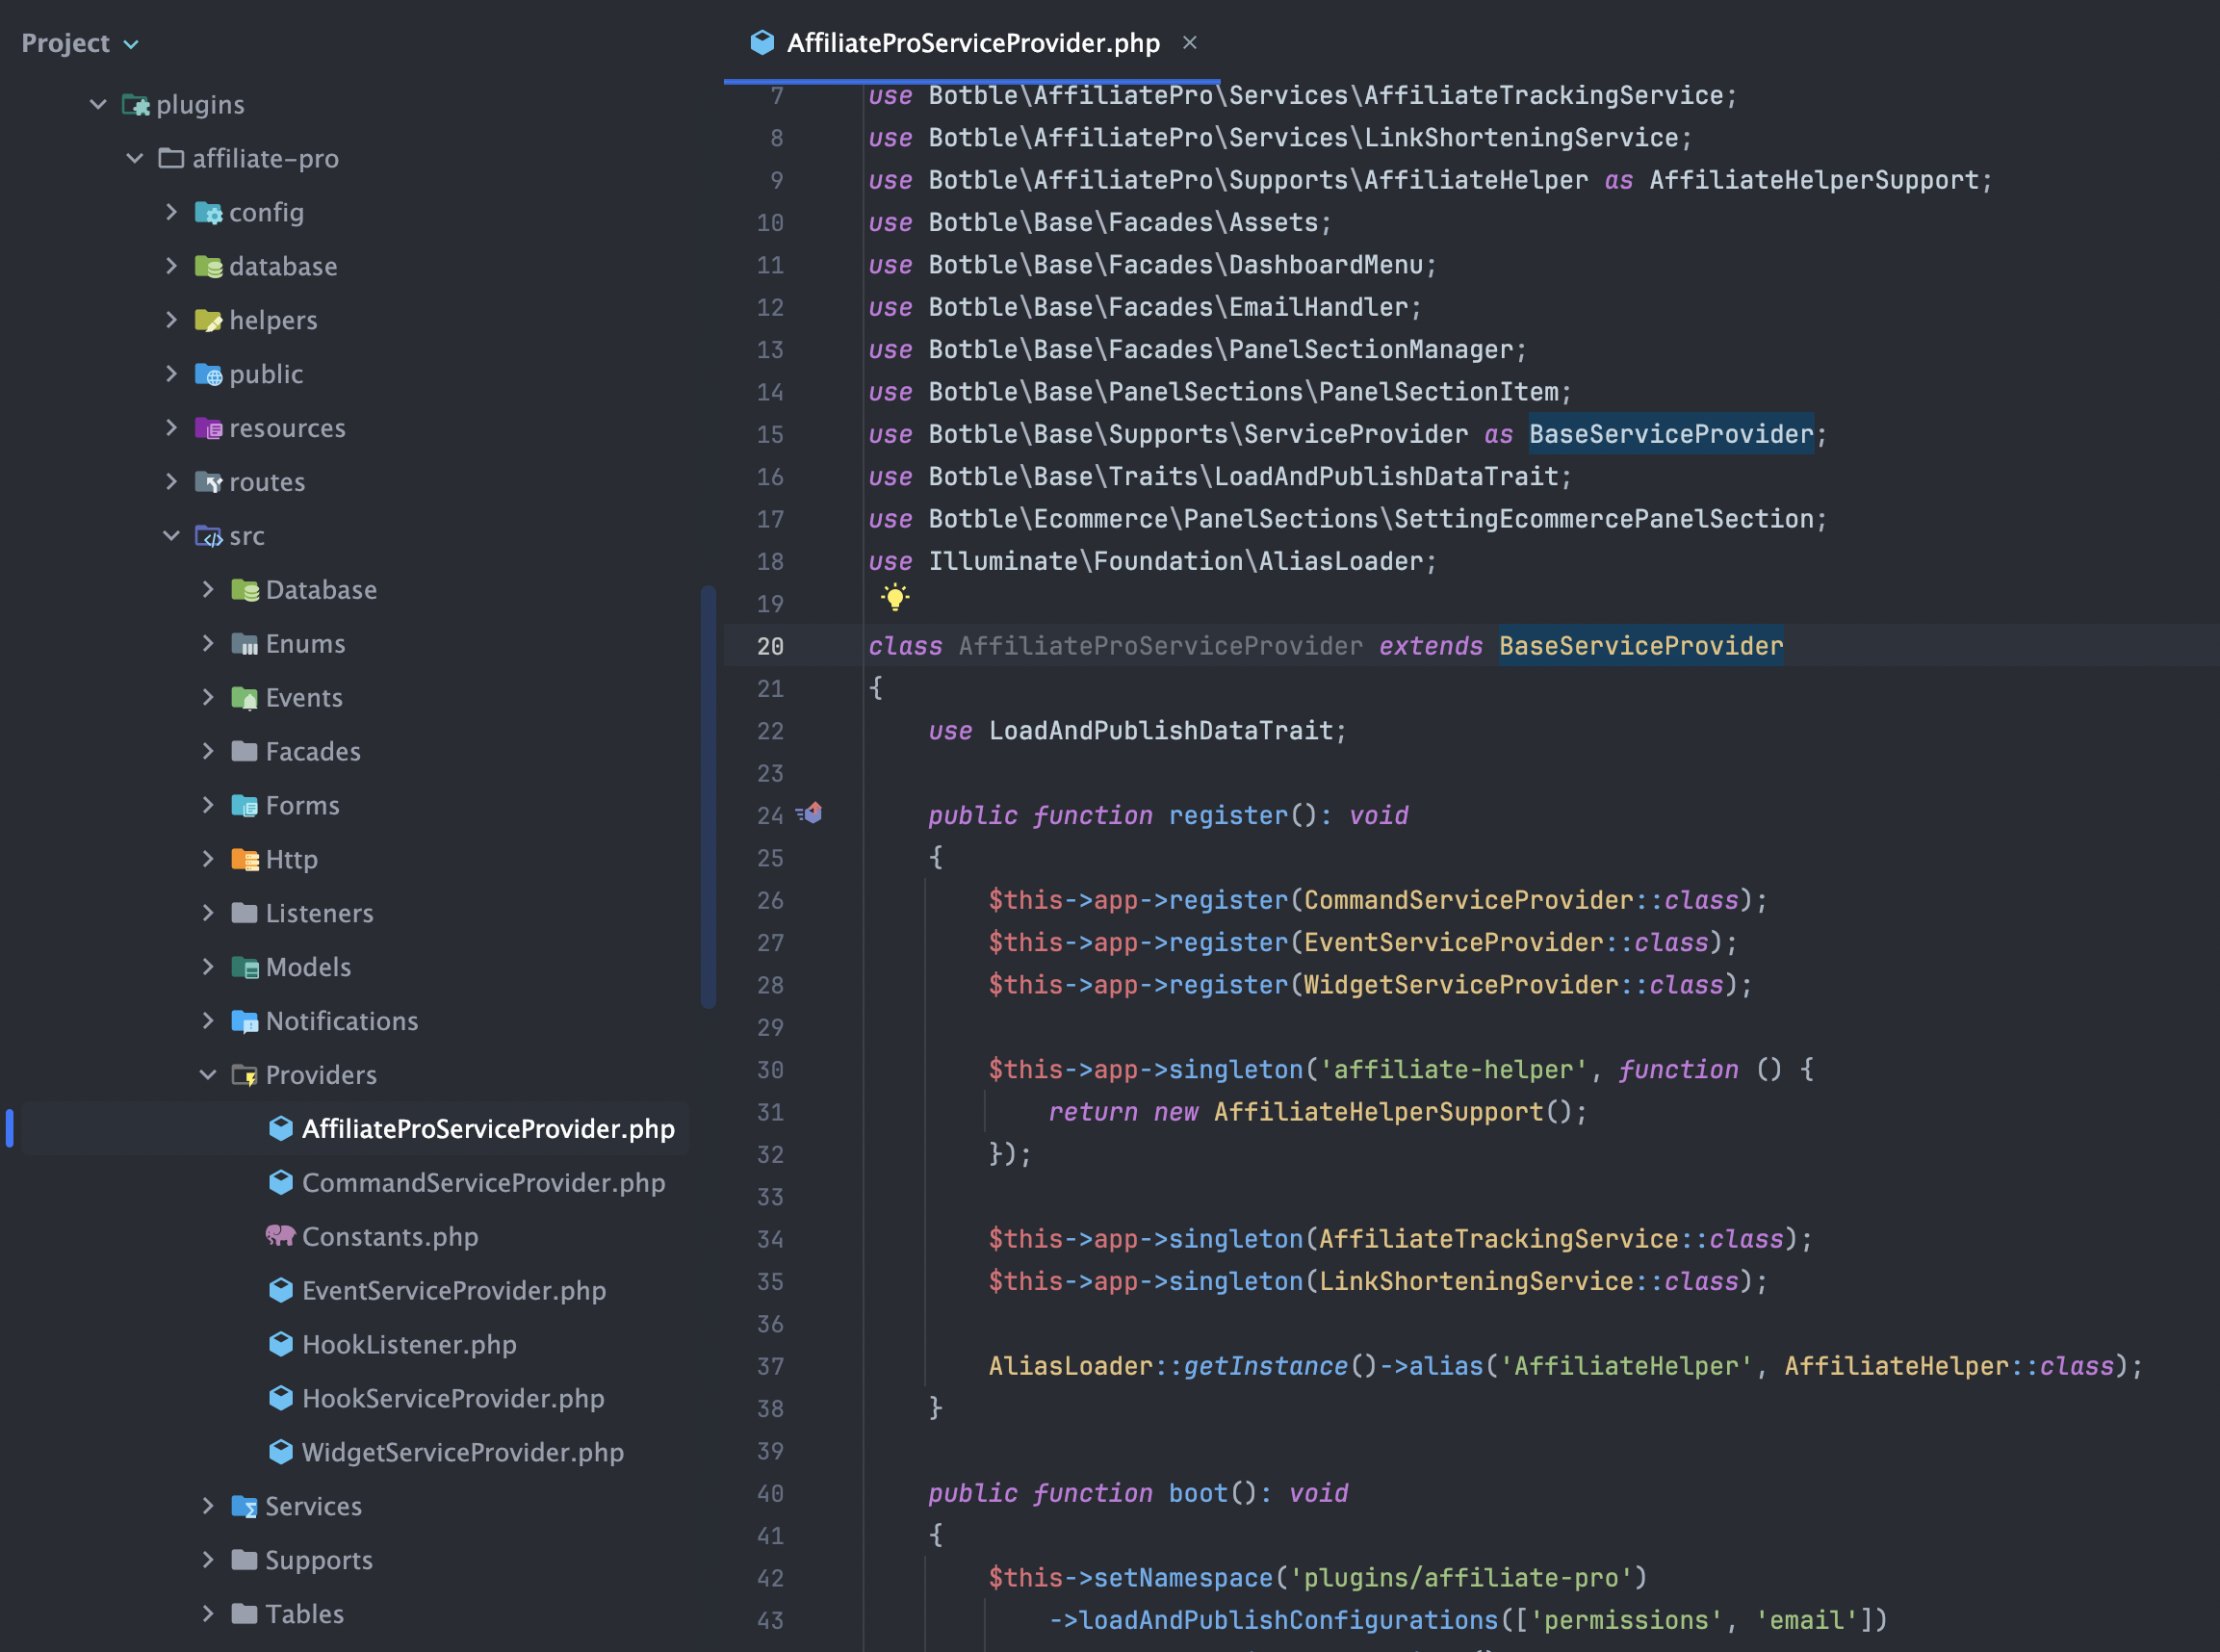
Task: Click the Constants.php elephant file icon
Action: (280, 1235)
